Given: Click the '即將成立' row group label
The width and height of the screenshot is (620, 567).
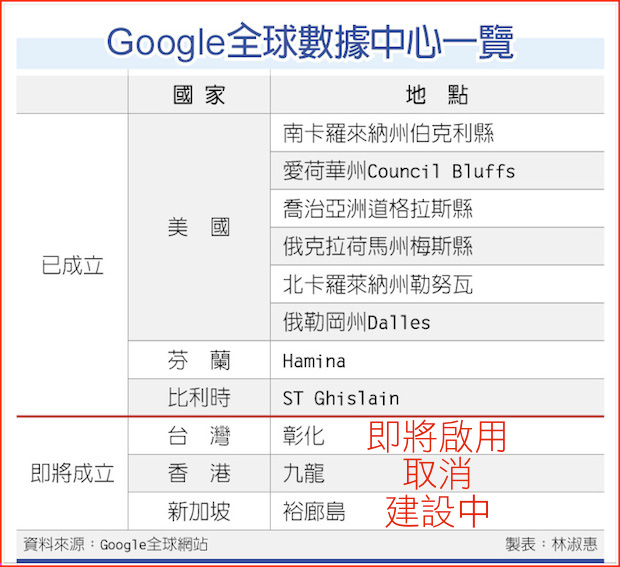Looking at the screenshot, I should (x=72, y=473).
